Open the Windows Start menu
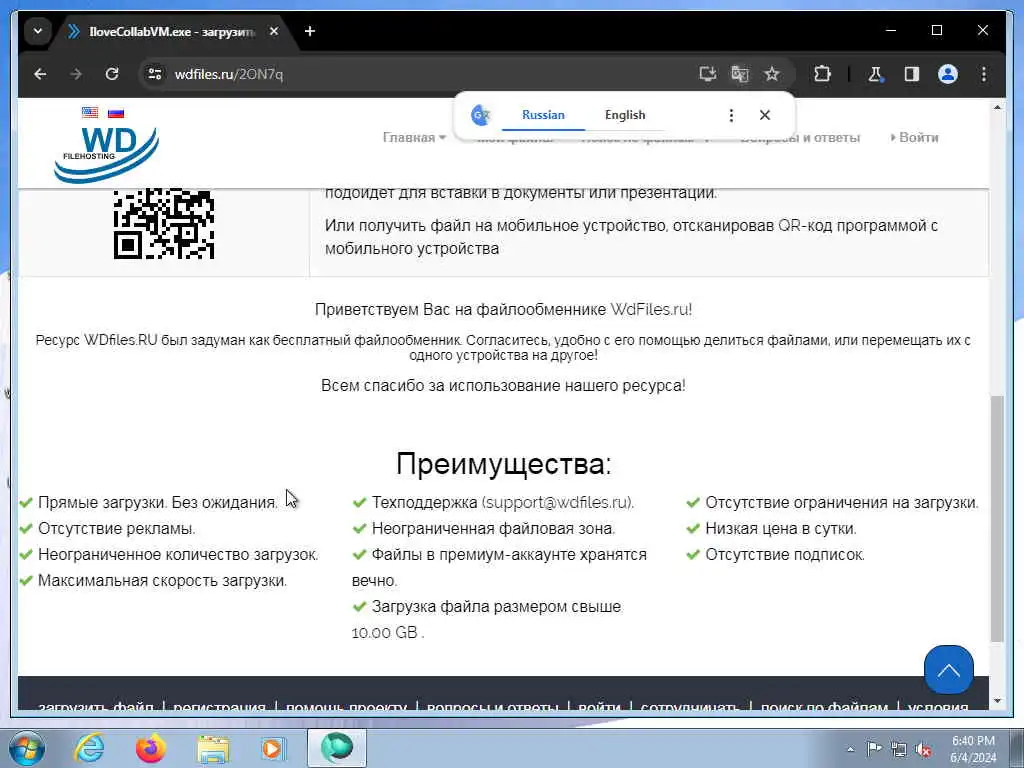This screenshot has height=768, width=1024. click(27, 748)
